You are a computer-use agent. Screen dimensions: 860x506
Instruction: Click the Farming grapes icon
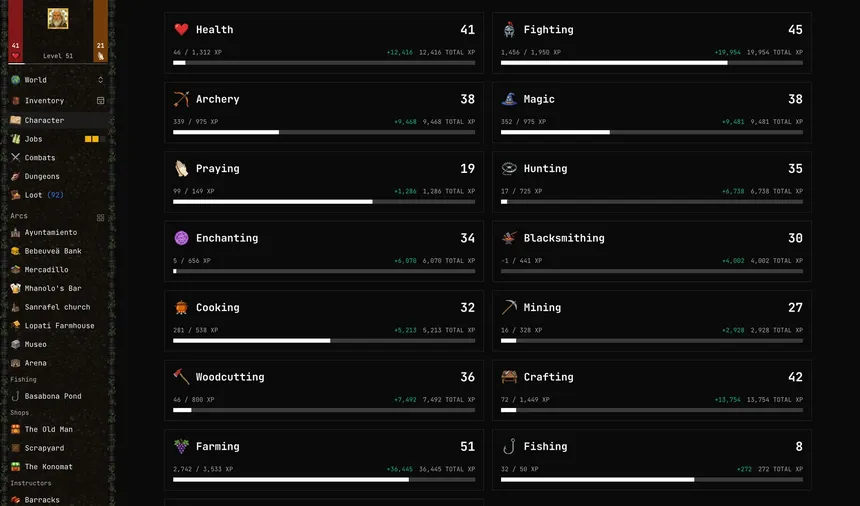181,446
